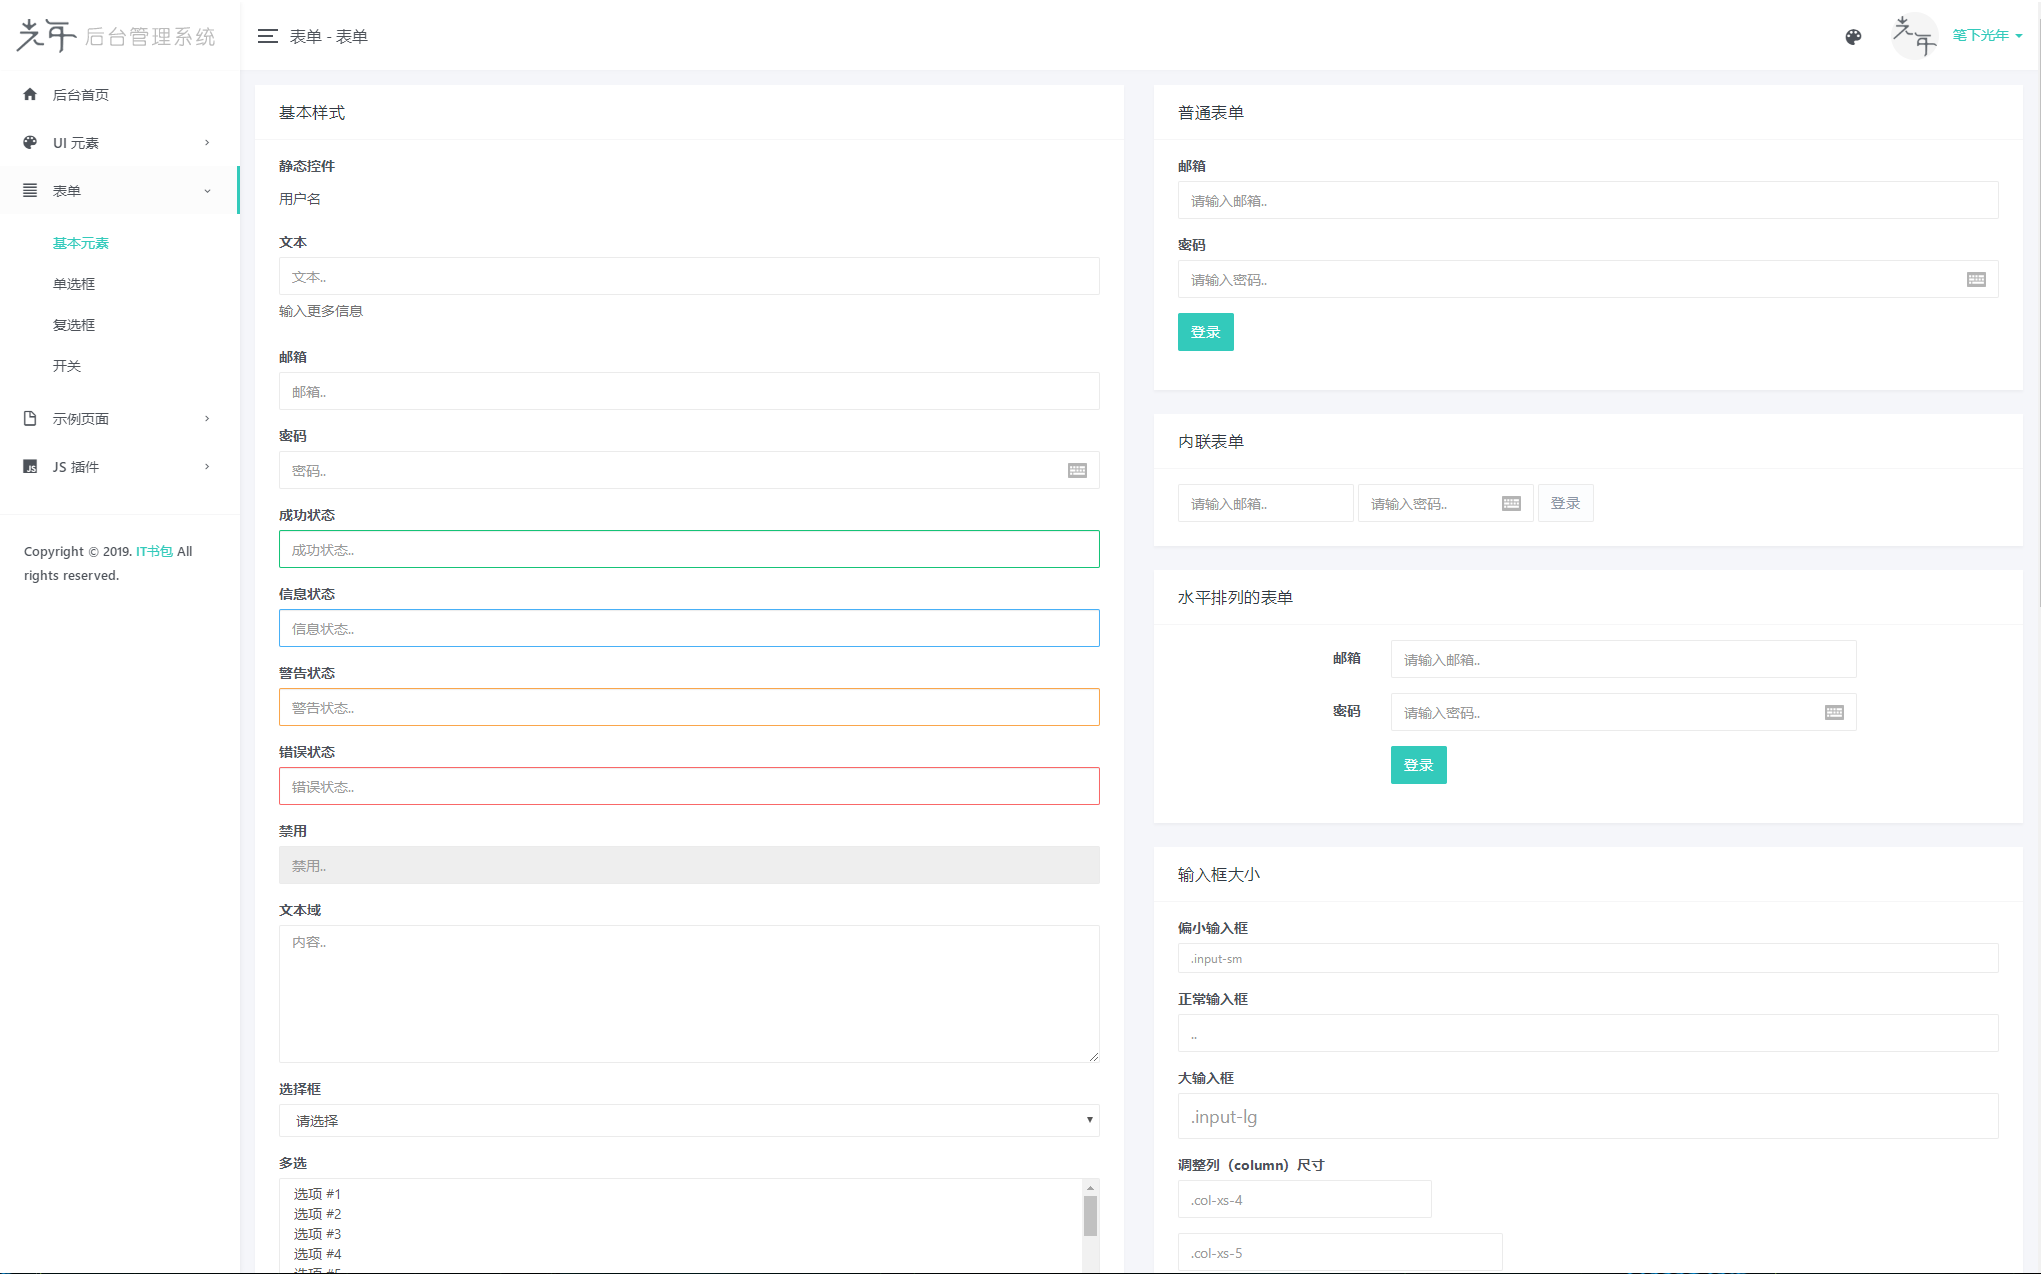Toggle the password visibility in内联表单
The width and height of the screenshot is (2041, 1274).
click(1511, 503)
